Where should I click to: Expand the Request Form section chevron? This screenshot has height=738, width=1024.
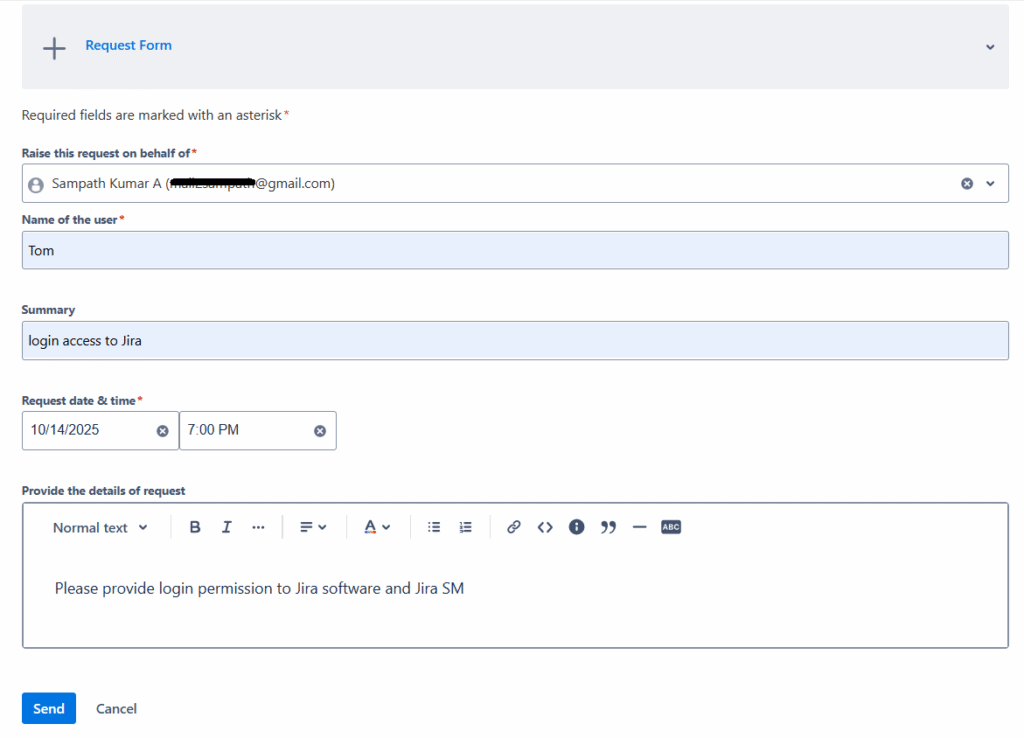pos(990,47)
